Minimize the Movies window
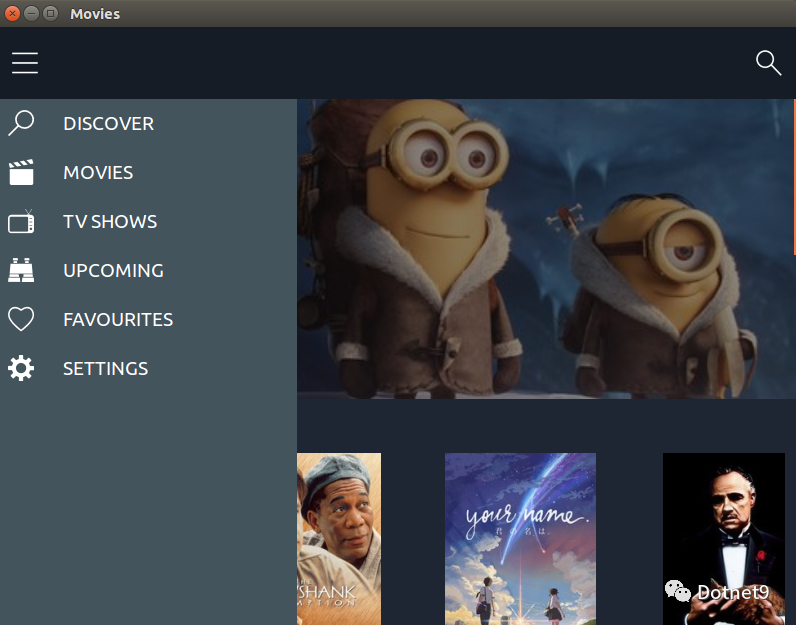Screen dimensions: 796x625 [31, 13]
